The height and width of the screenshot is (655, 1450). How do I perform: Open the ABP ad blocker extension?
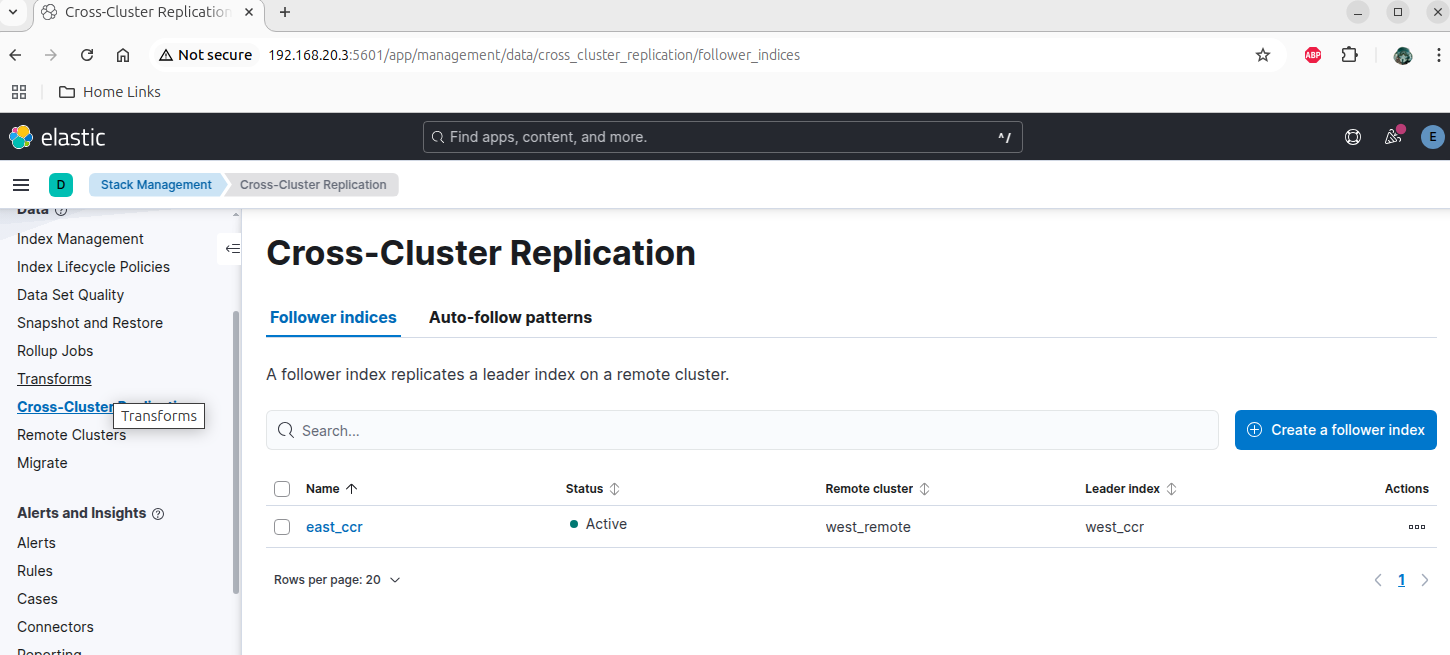coord(1313,55)
